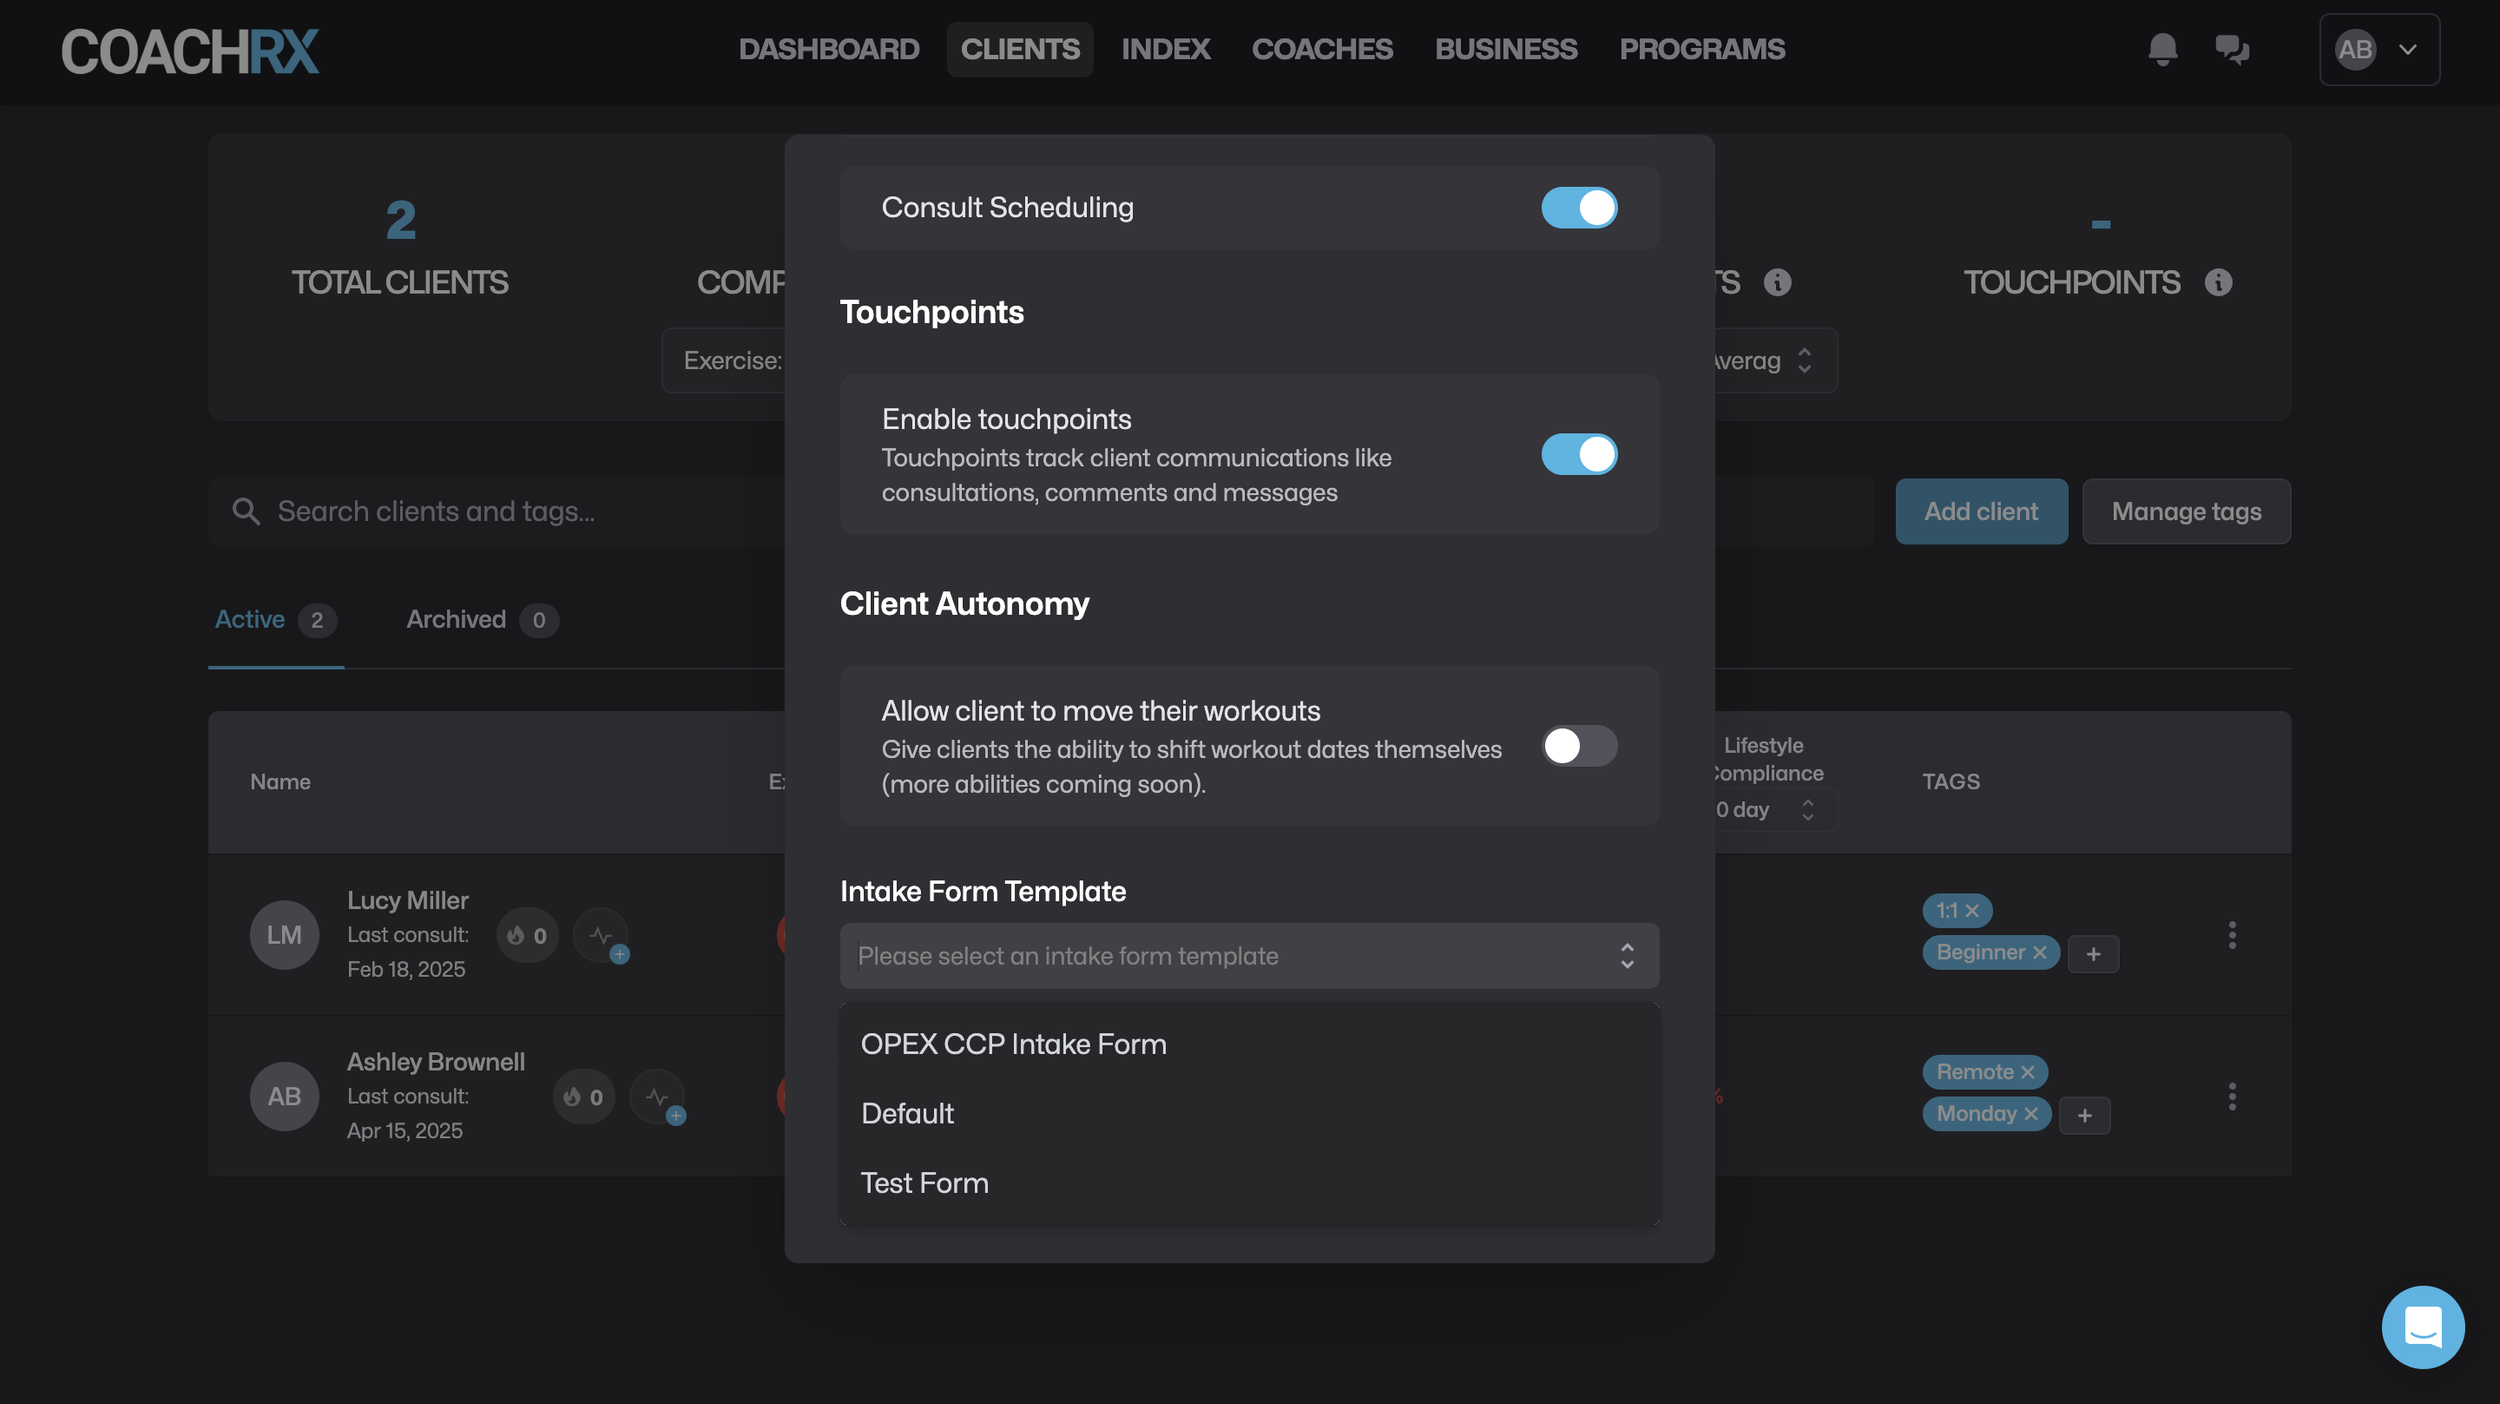
Task: Click the Touchpoints info icon
Action: click(2218, 283)
